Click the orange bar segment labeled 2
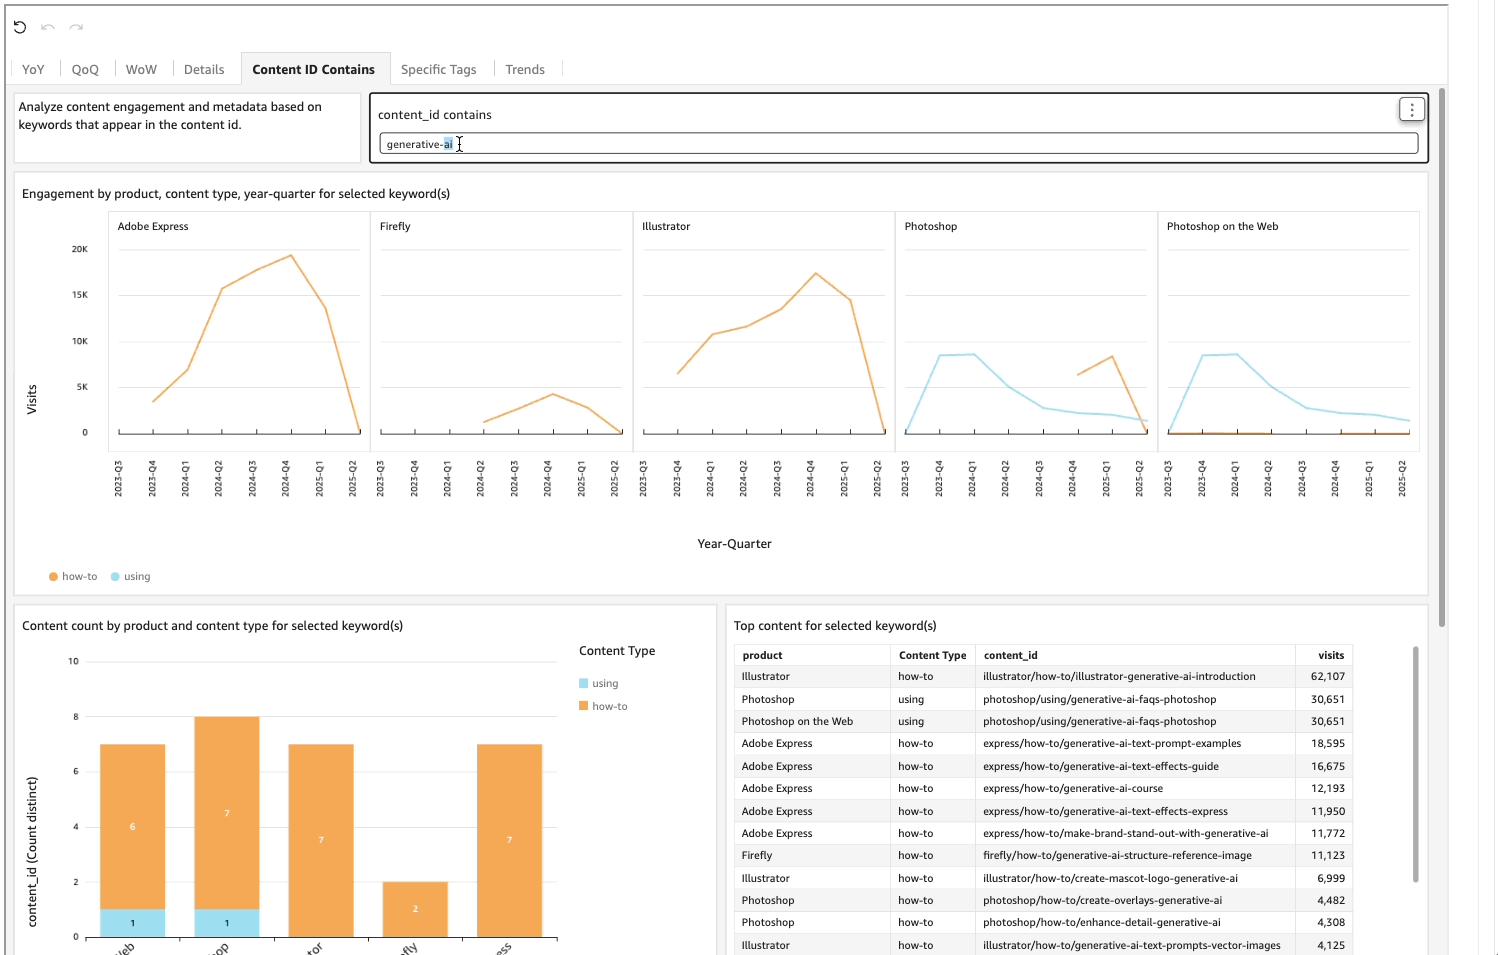 click(415, 909)
